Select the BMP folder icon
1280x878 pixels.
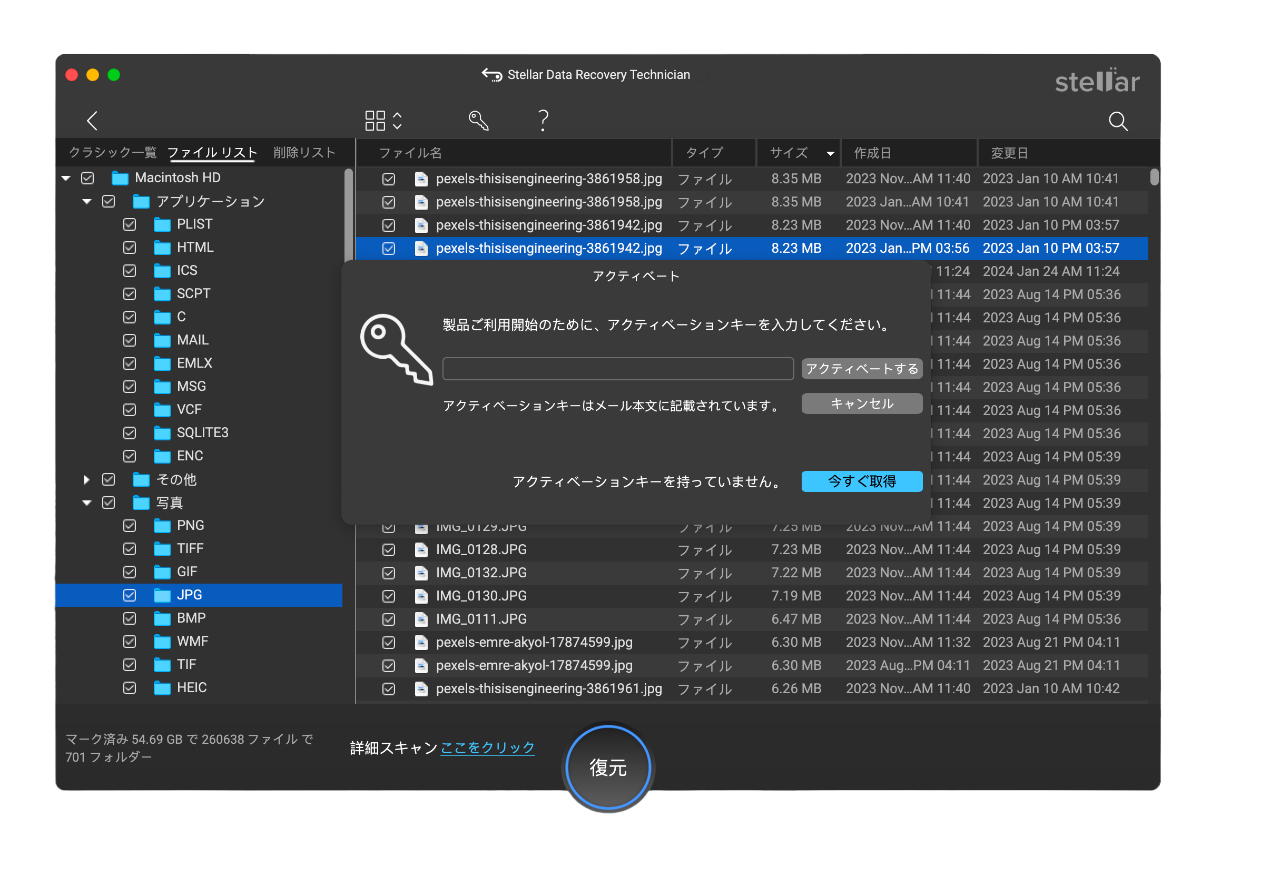point(162,618)
